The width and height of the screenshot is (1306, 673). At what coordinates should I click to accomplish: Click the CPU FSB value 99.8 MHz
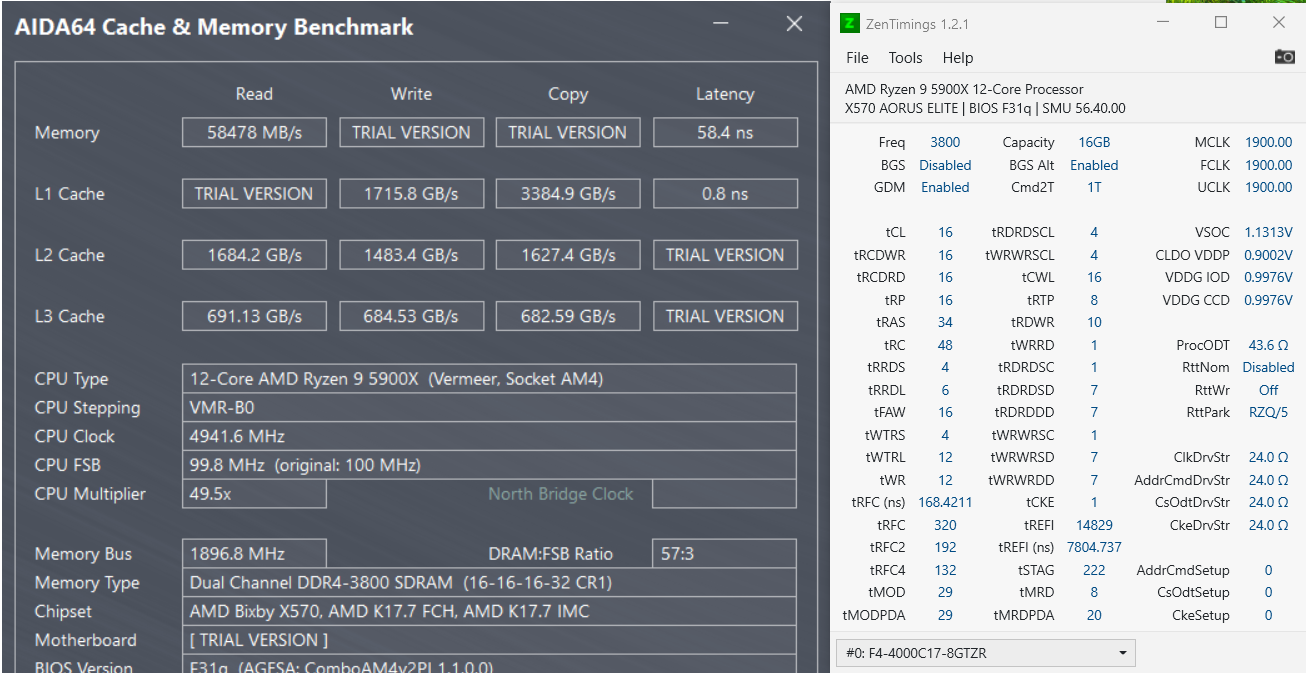pyautogui.click(x=489, y=465)
